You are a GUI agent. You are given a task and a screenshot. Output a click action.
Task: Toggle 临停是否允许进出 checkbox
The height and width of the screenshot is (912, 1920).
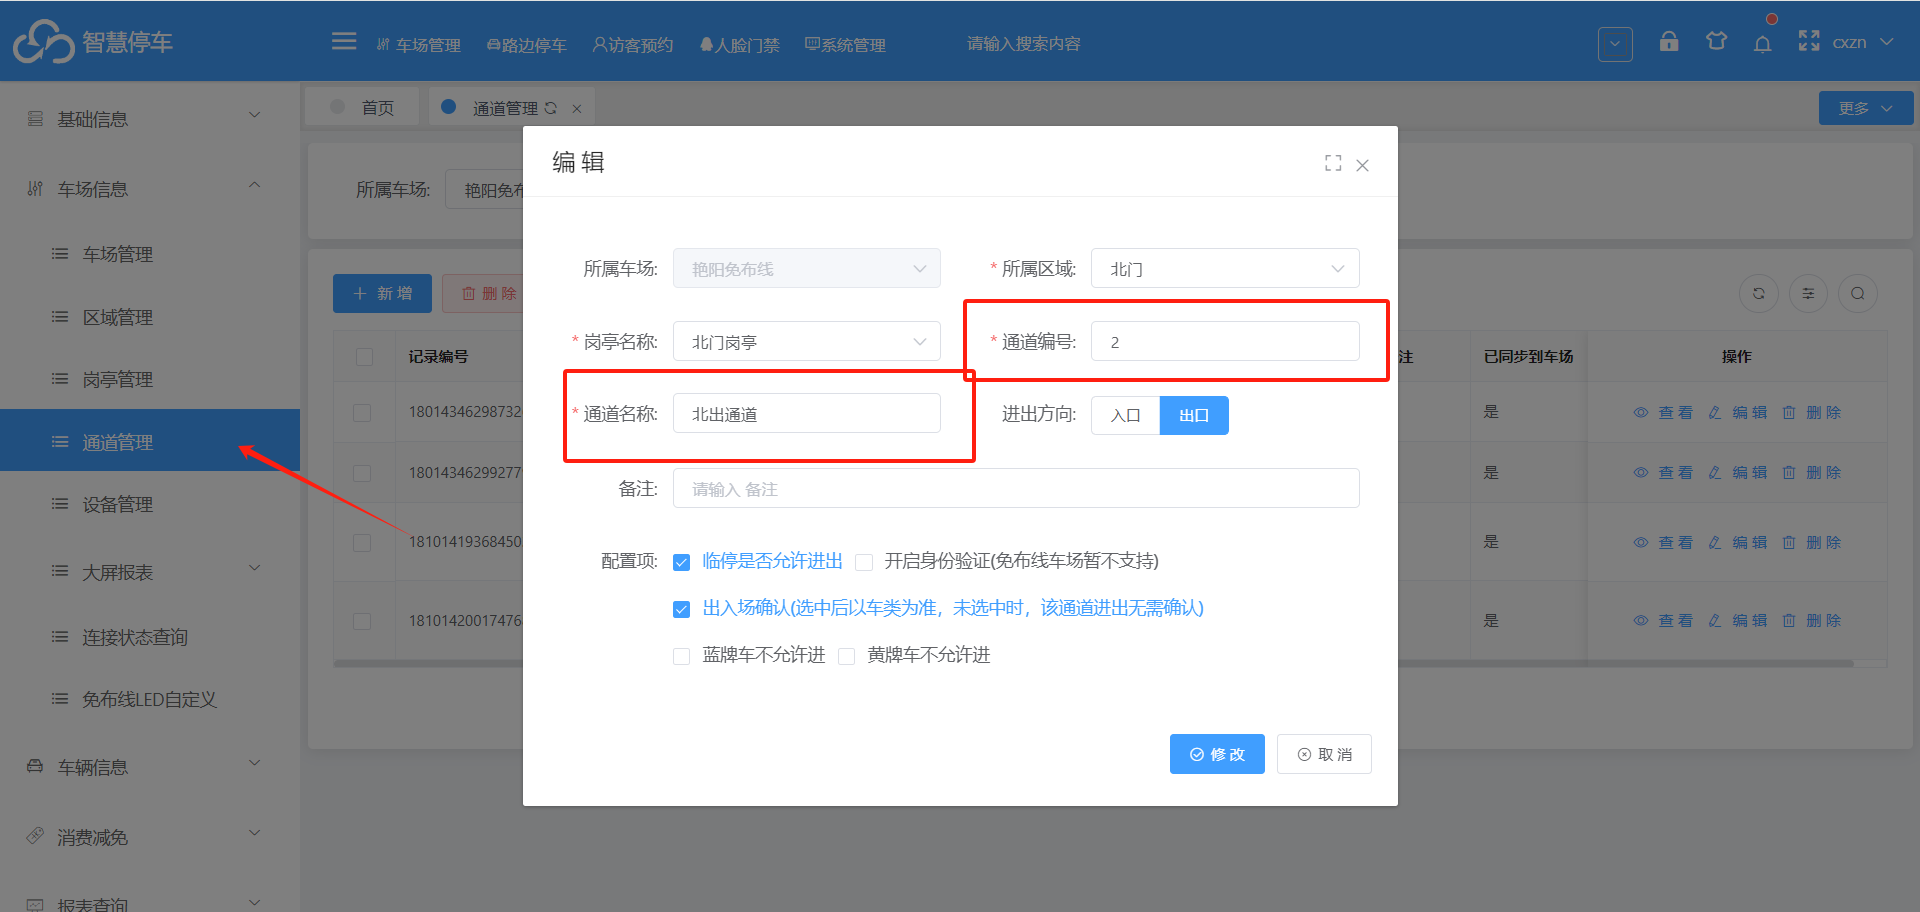click(x=681, y=562)
